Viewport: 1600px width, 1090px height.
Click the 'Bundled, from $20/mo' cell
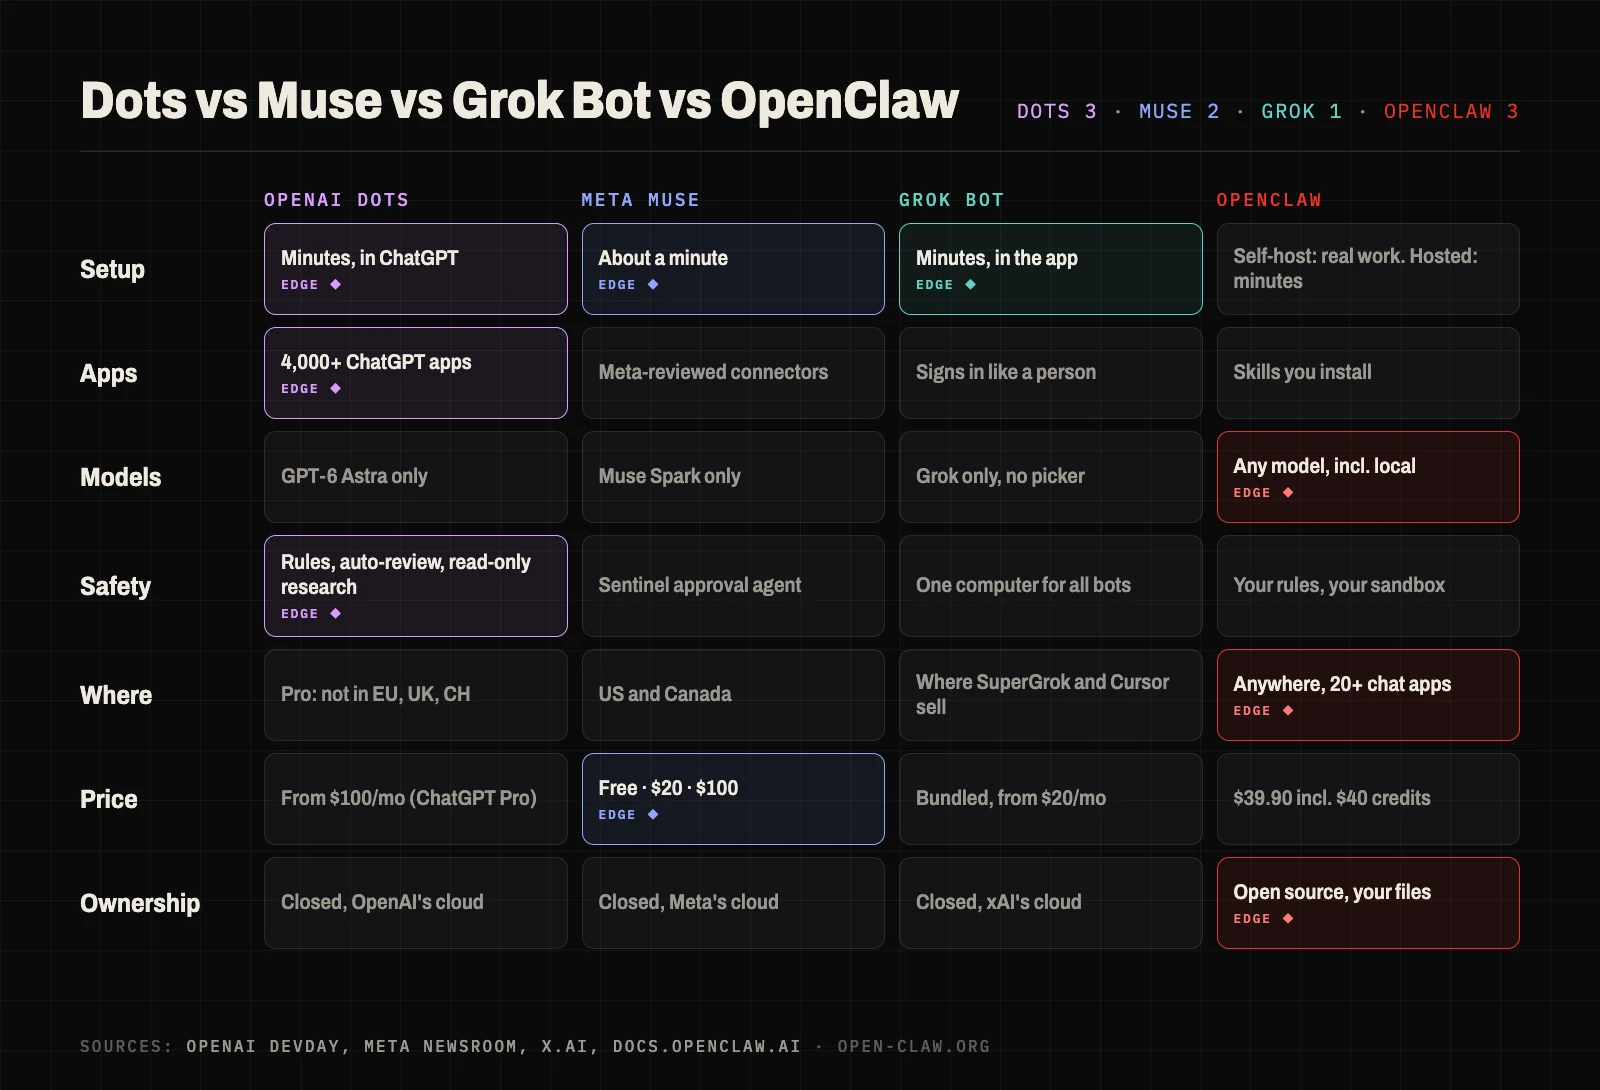[x=1050, y=799]
